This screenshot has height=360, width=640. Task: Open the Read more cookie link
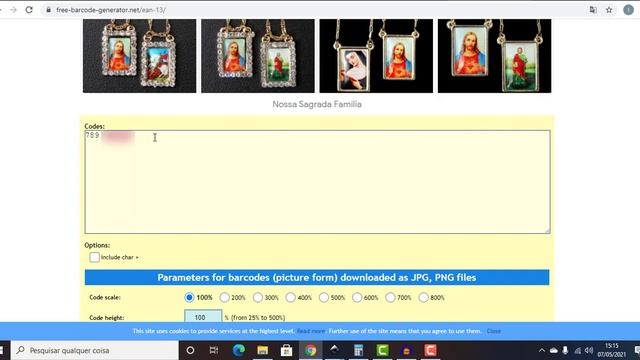pyautogui.click(x=311, y=331)
